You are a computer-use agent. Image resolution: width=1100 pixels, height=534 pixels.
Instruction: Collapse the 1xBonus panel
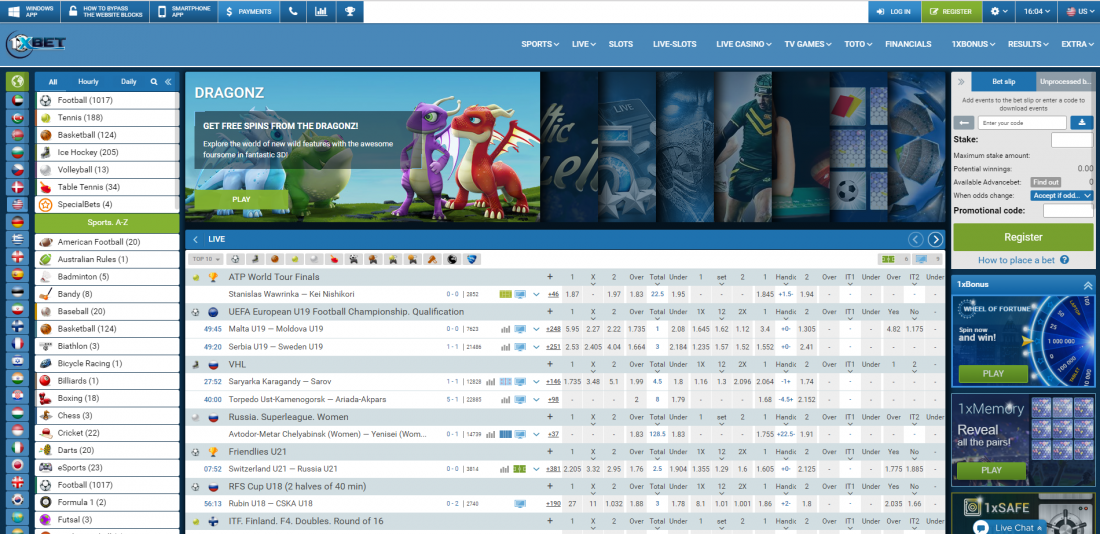[x=1087, y=285]
